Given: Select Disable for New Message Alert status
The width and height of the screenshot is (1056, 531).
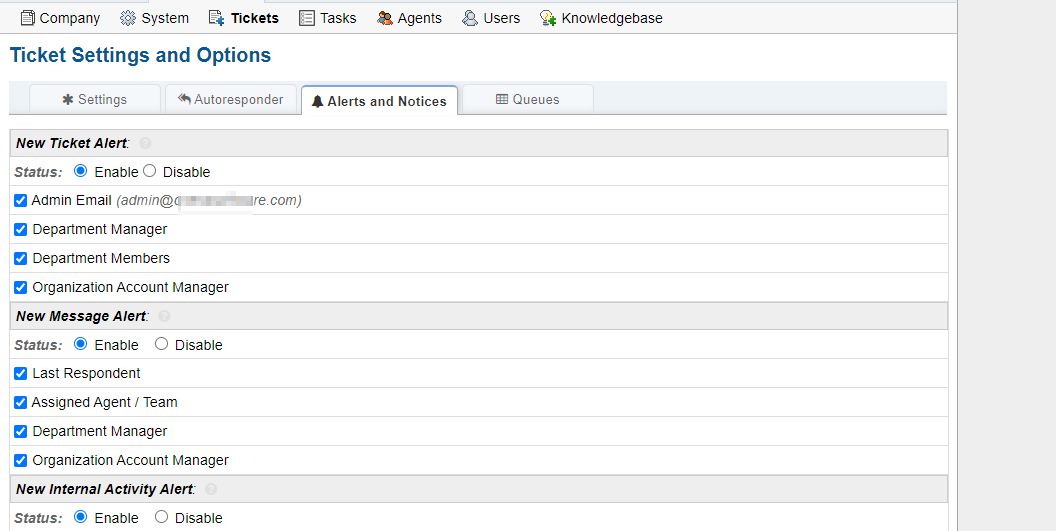Looking at the screenshot, I should (162, 344).
